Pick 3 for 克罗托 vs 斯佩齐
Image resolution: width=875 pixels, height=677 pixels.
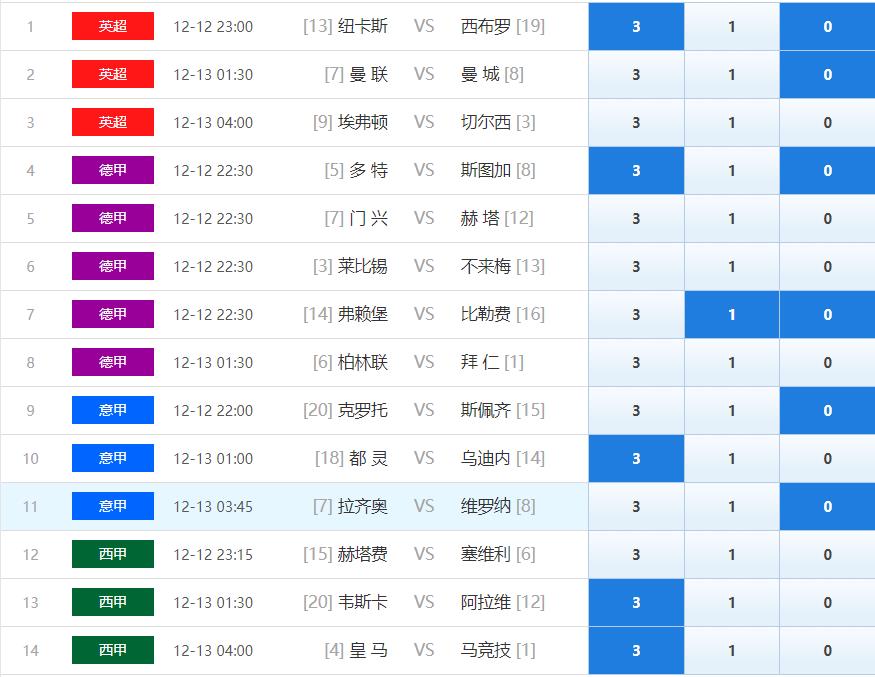tap(636, 410)
